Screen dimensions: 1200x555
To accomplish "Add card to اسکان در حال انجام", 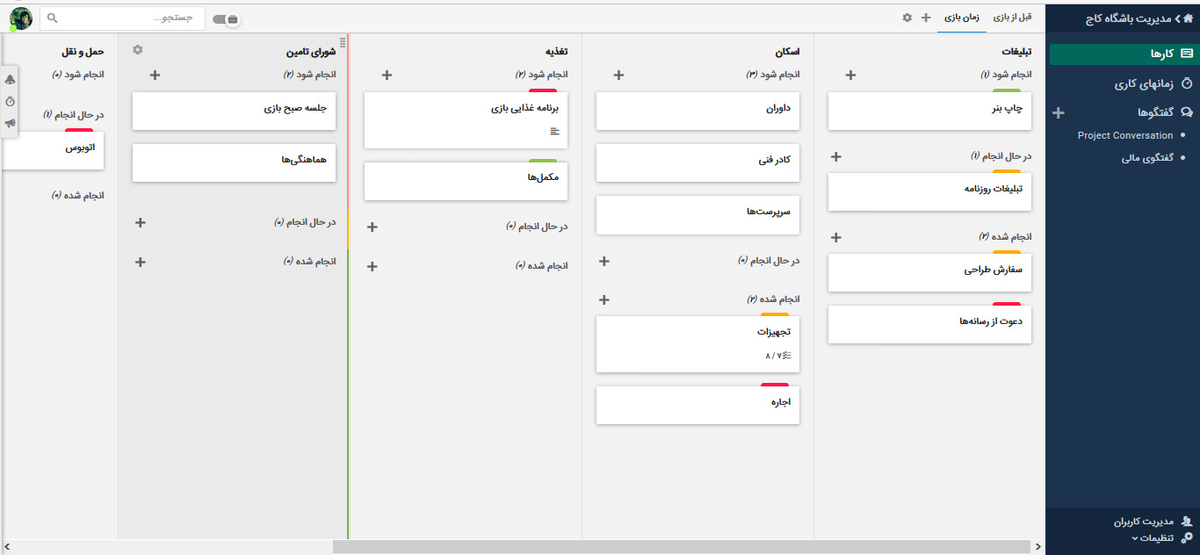I will [604, 261].
